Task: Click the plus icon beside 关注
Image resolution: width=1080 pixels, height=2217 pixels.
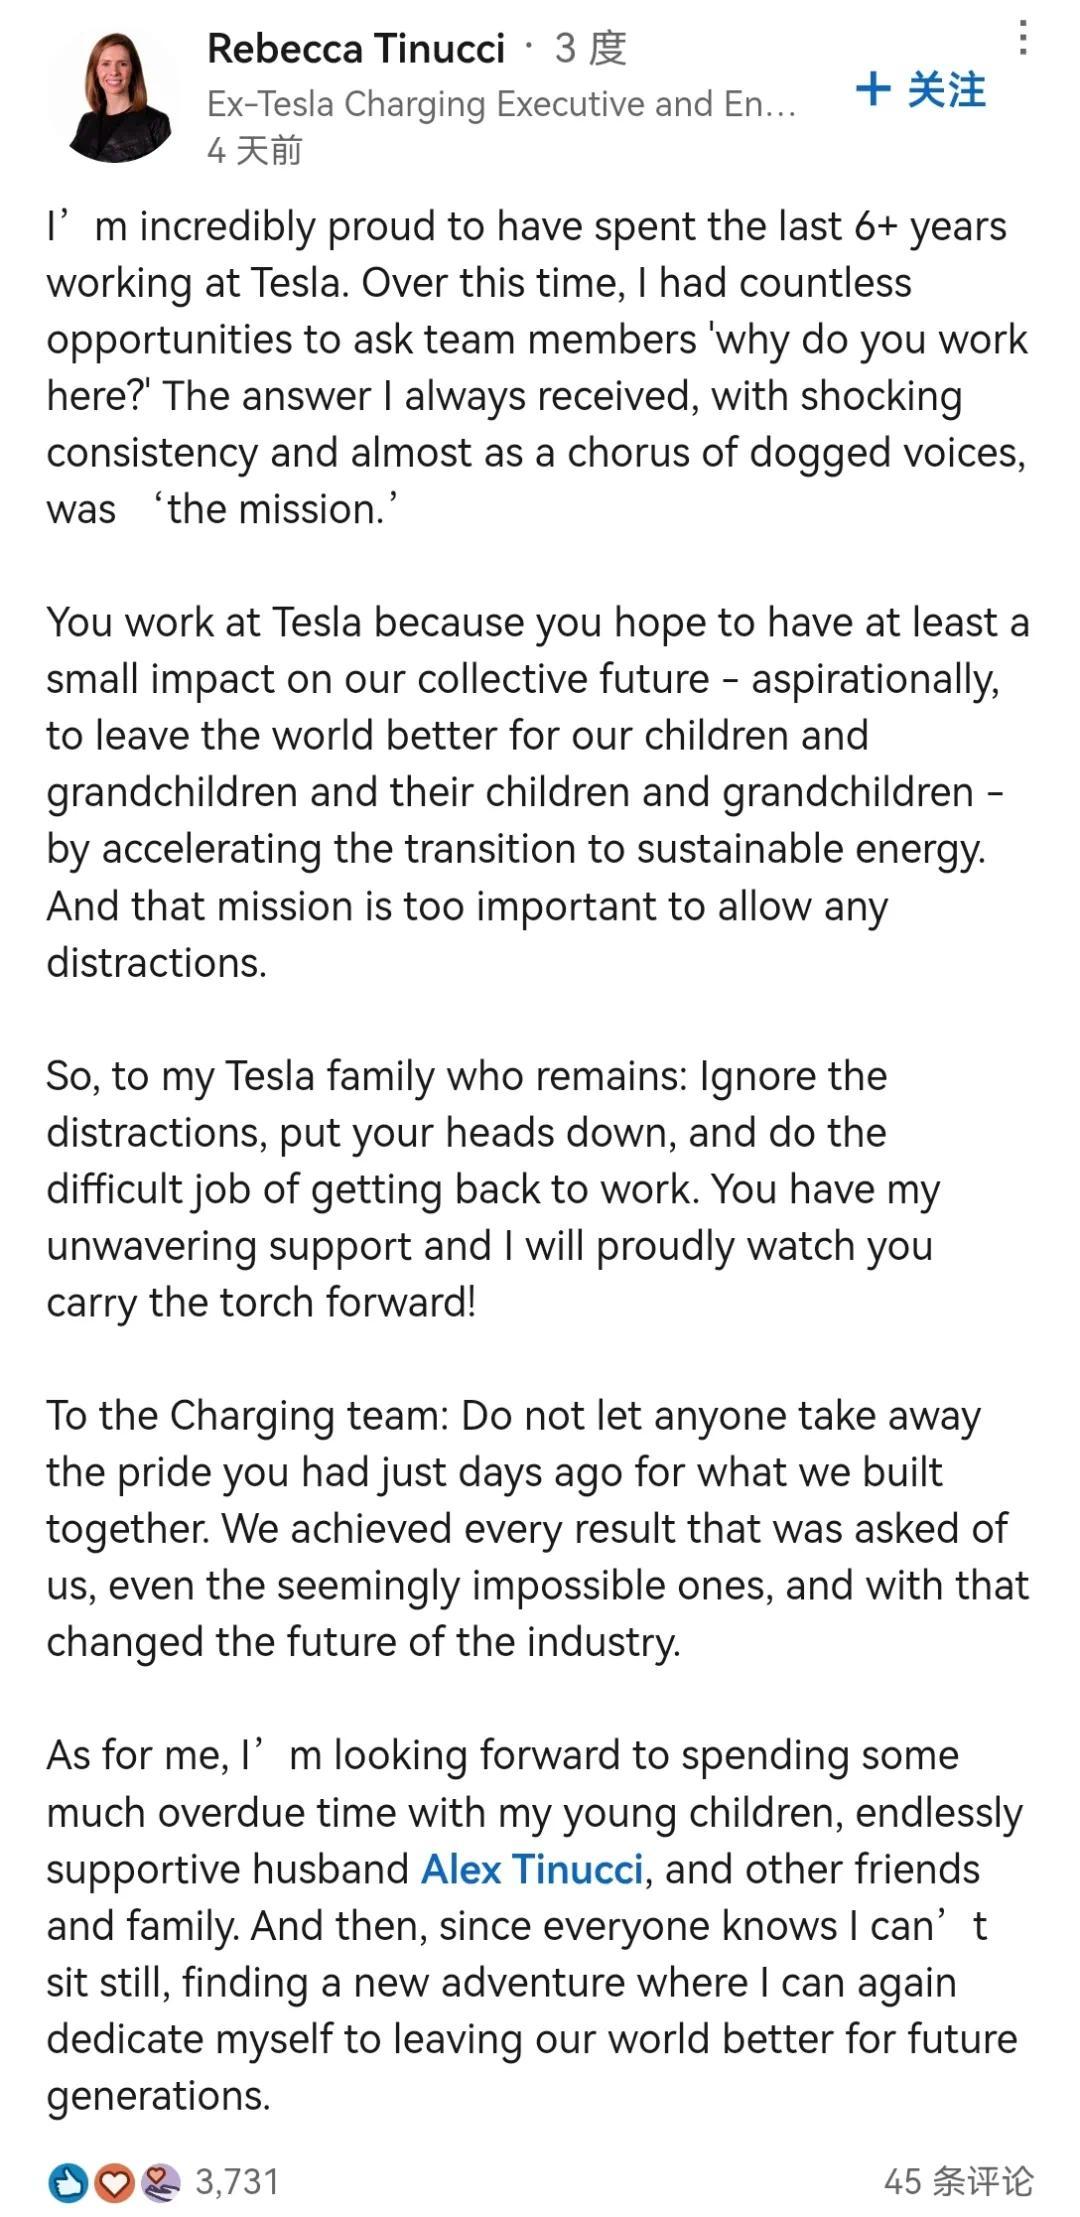Action: pyautogui.click(x=873, y=89)
